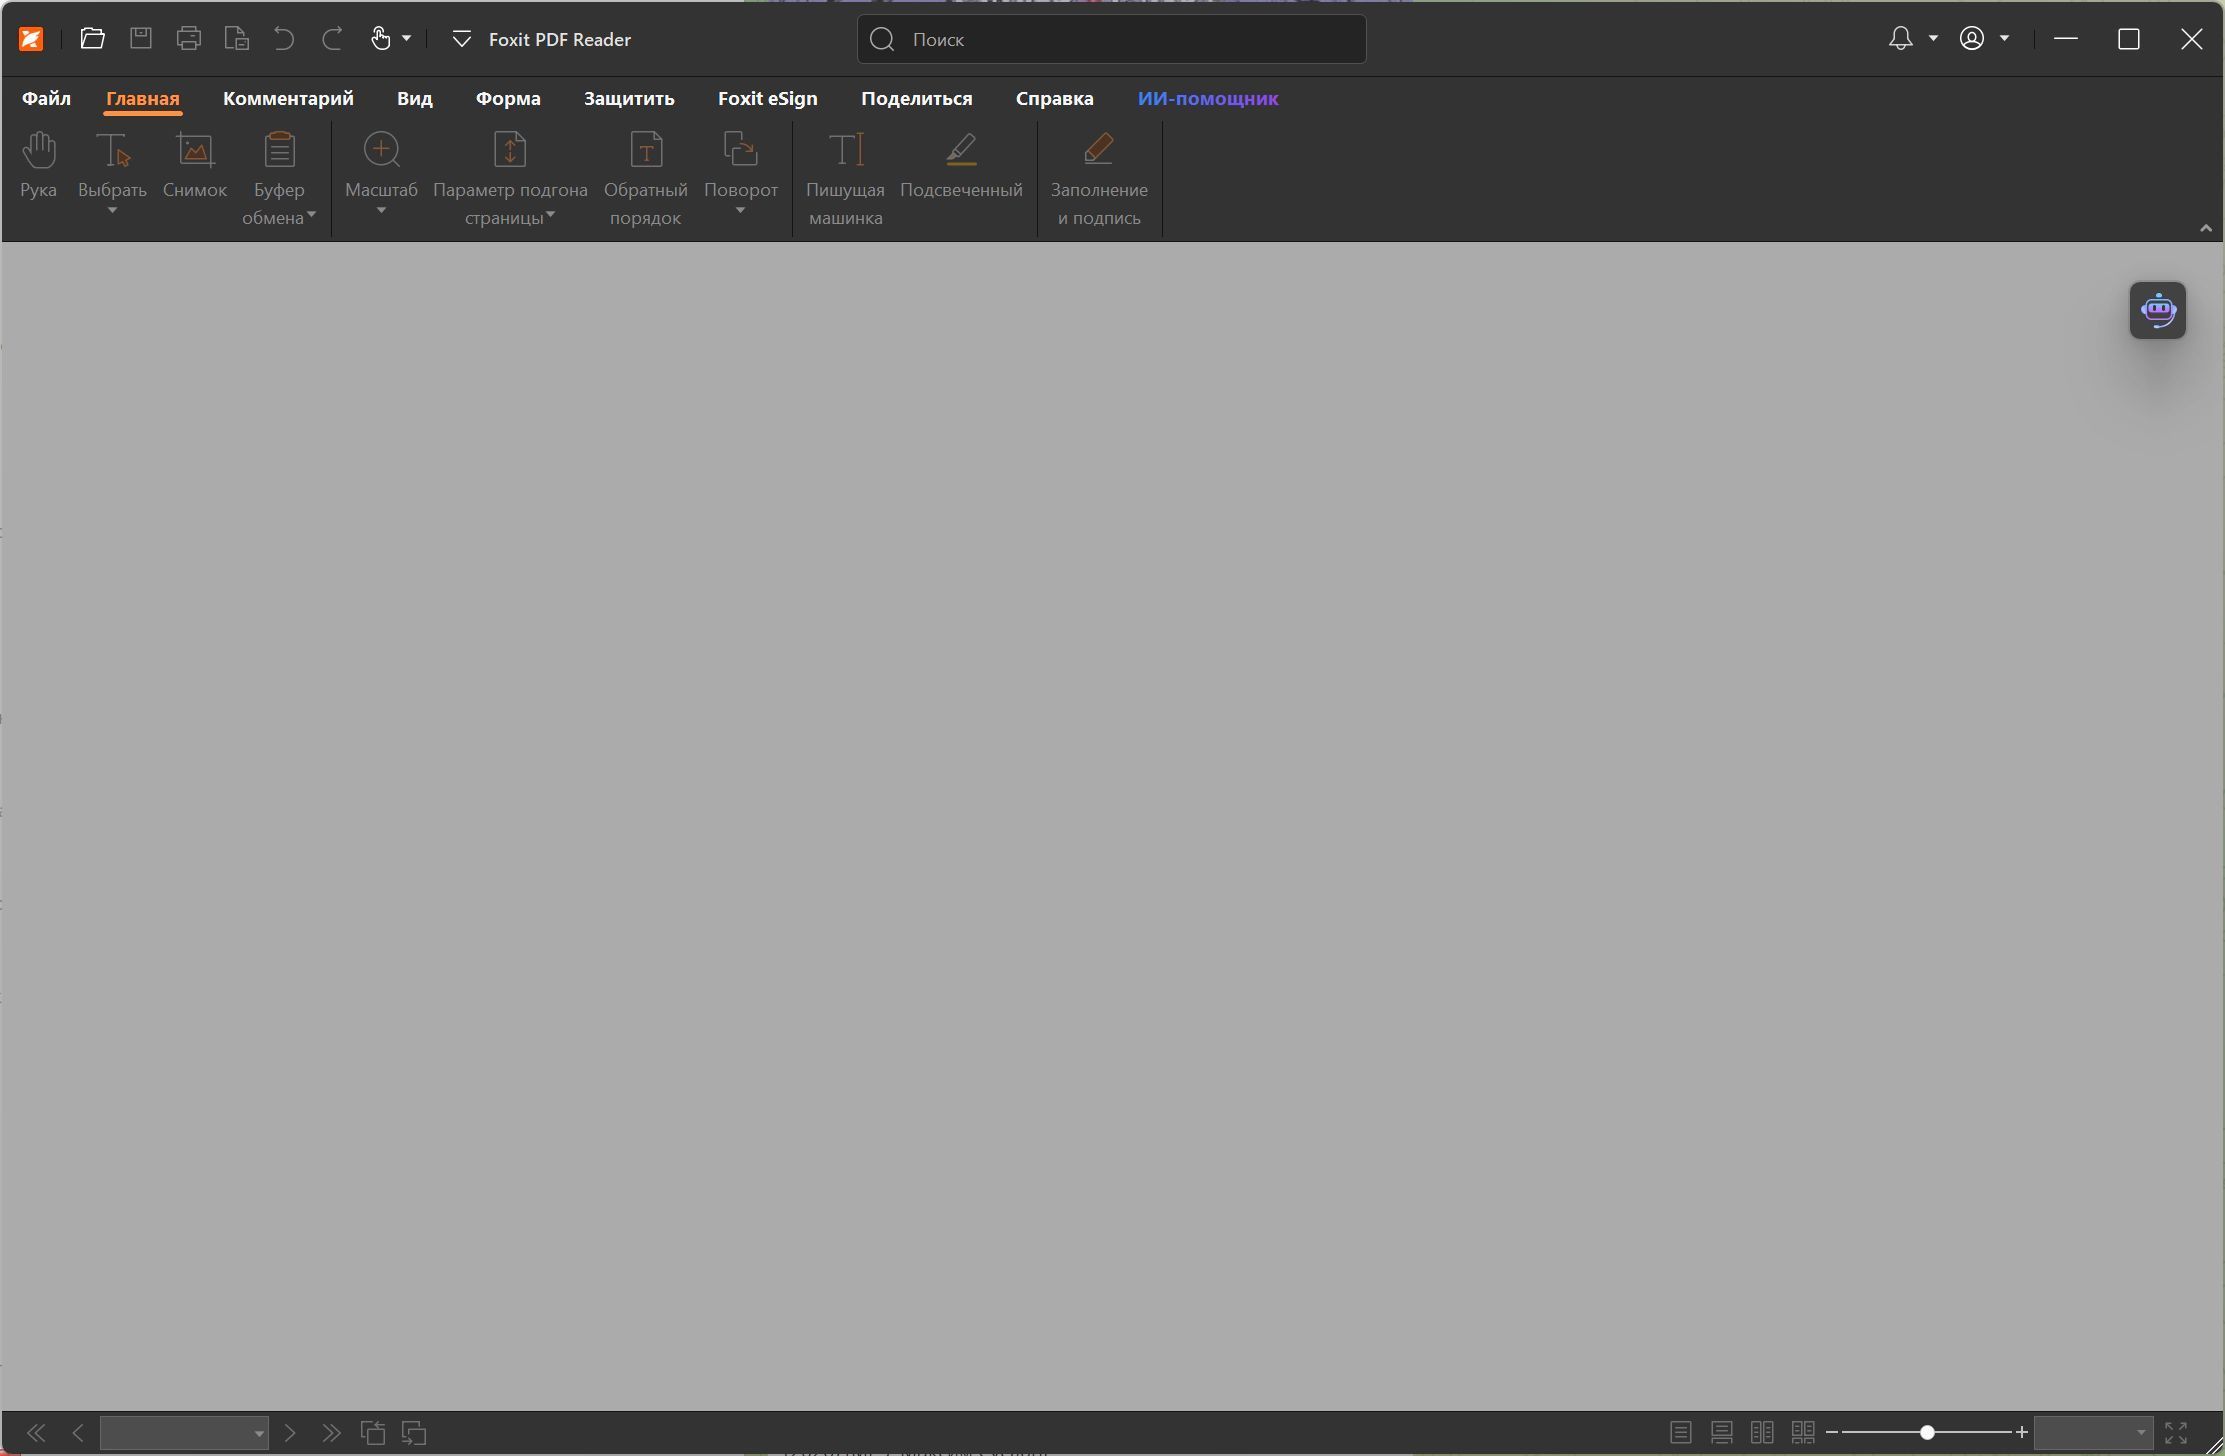This screenshot has height=1456, width=2225.
Task: Open the Справка tab
Action: tap(1054, 98)
